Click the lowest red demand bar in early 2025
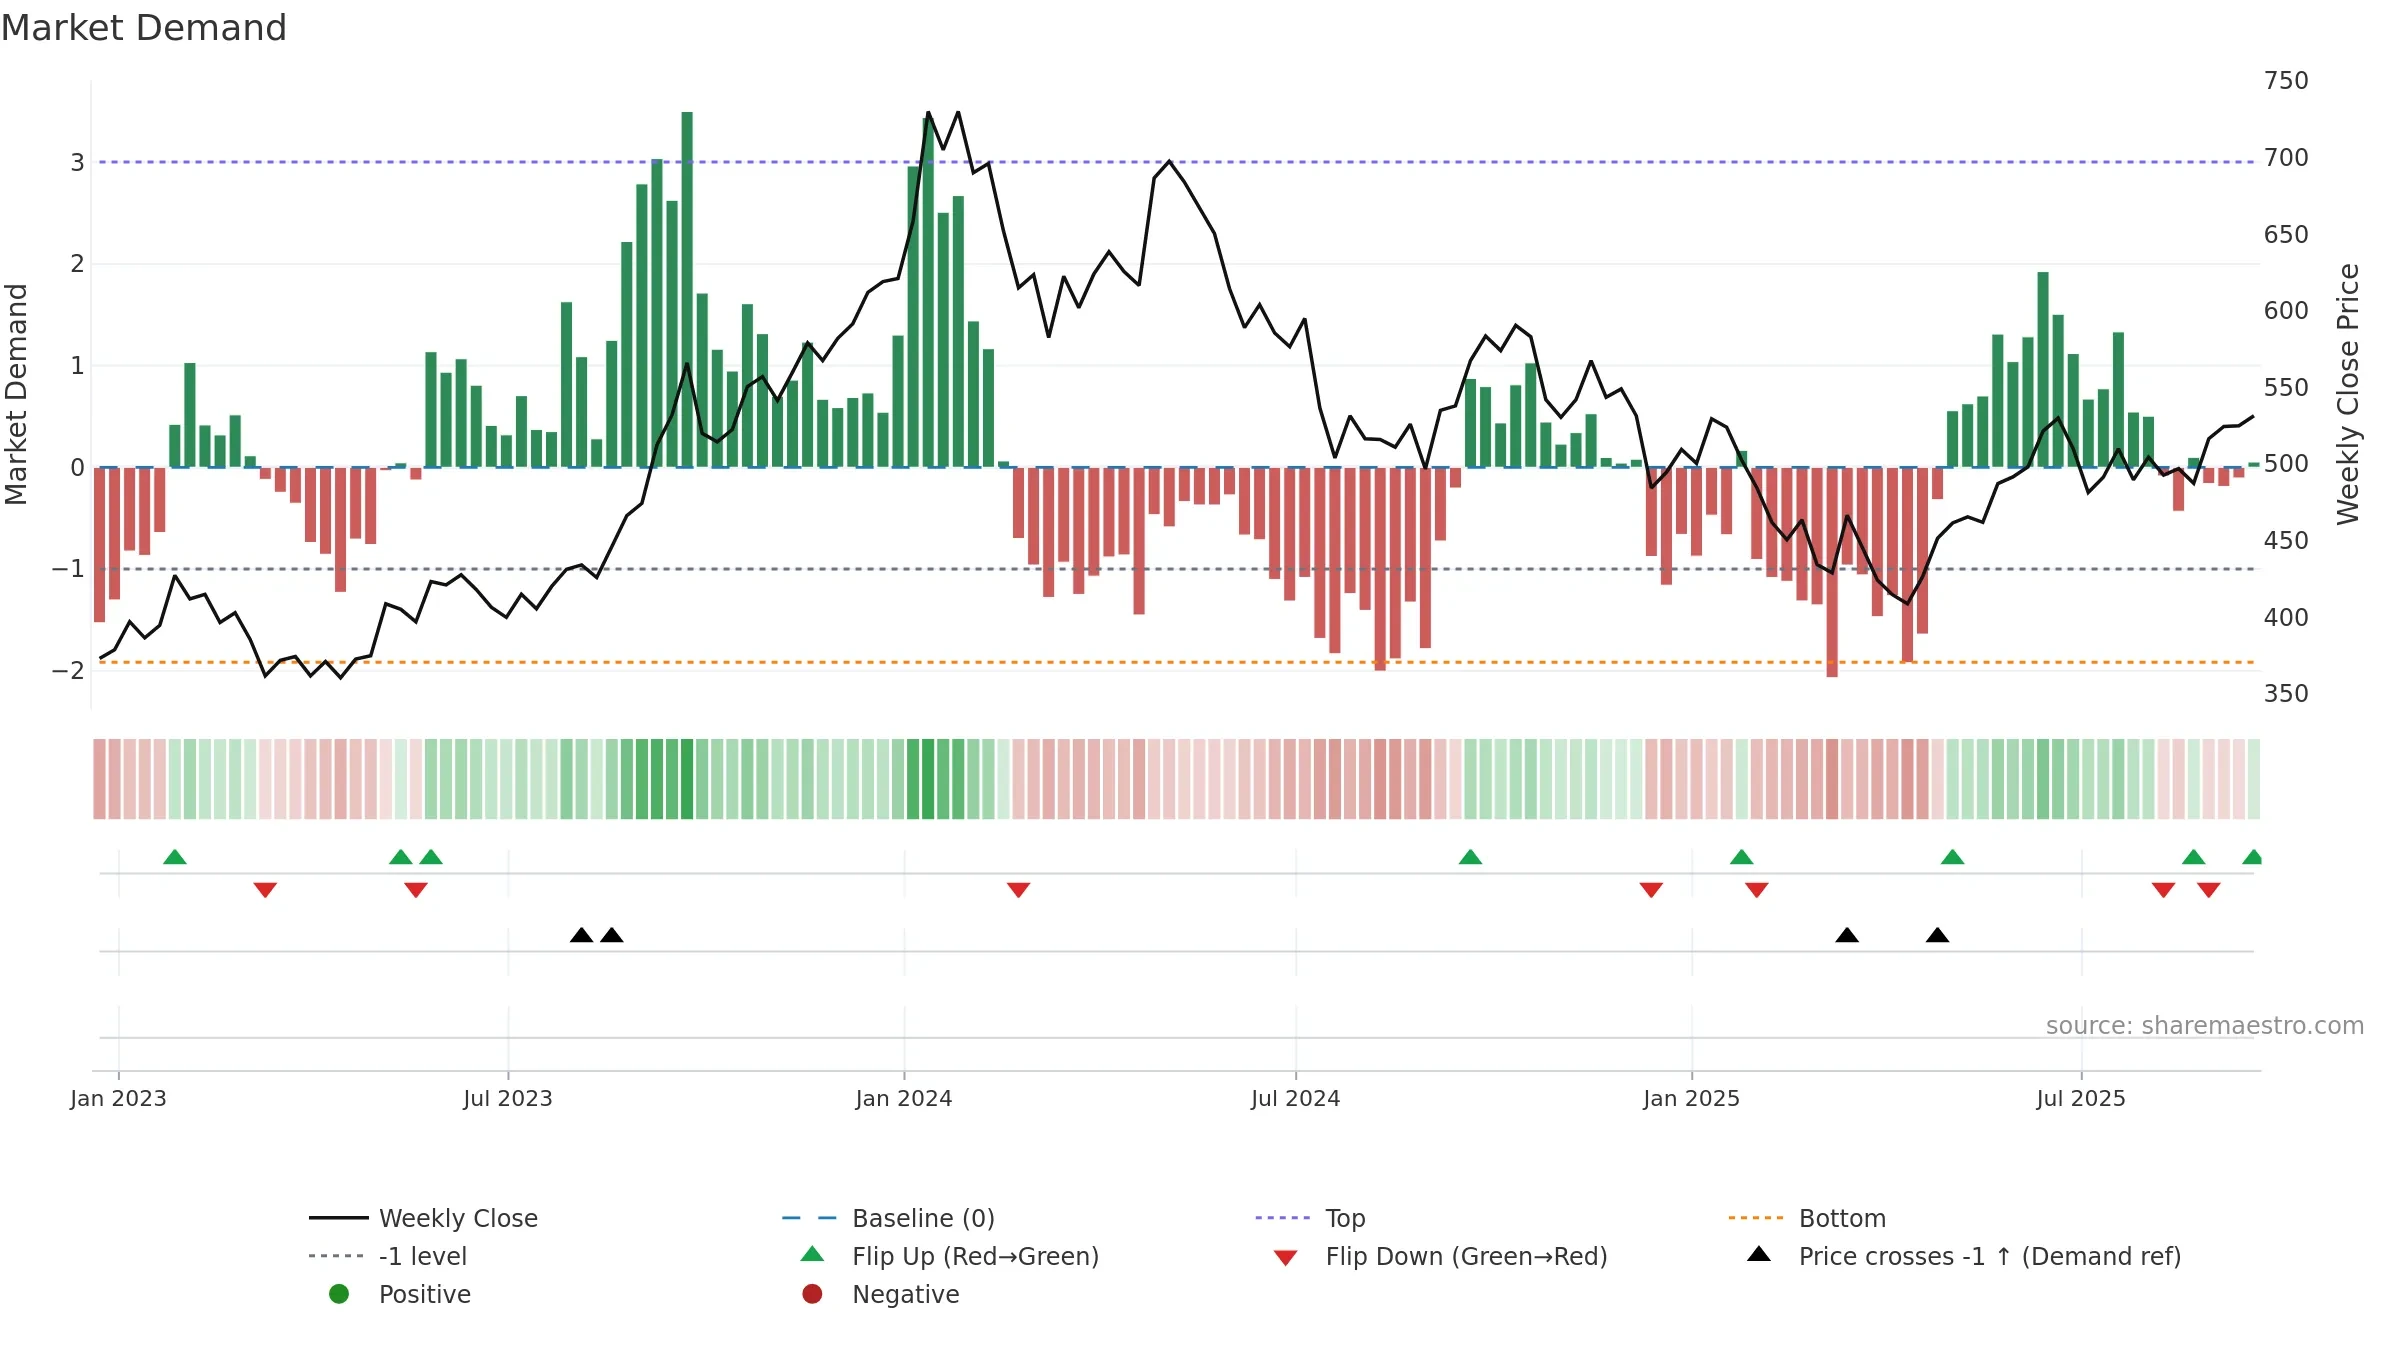Screen dimensions: 2400x1350 [x=1832, y=572]
